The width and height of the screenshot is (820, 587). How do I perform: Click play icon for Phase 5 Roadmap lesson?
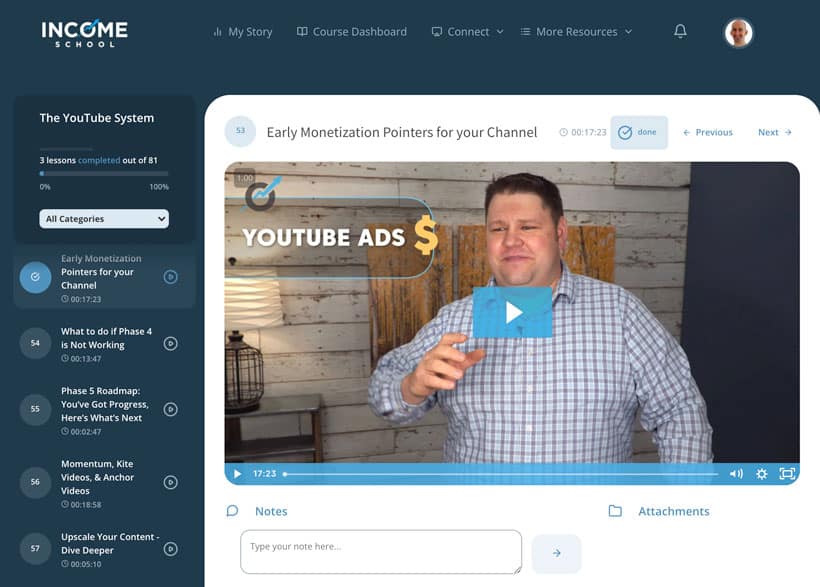170,409
